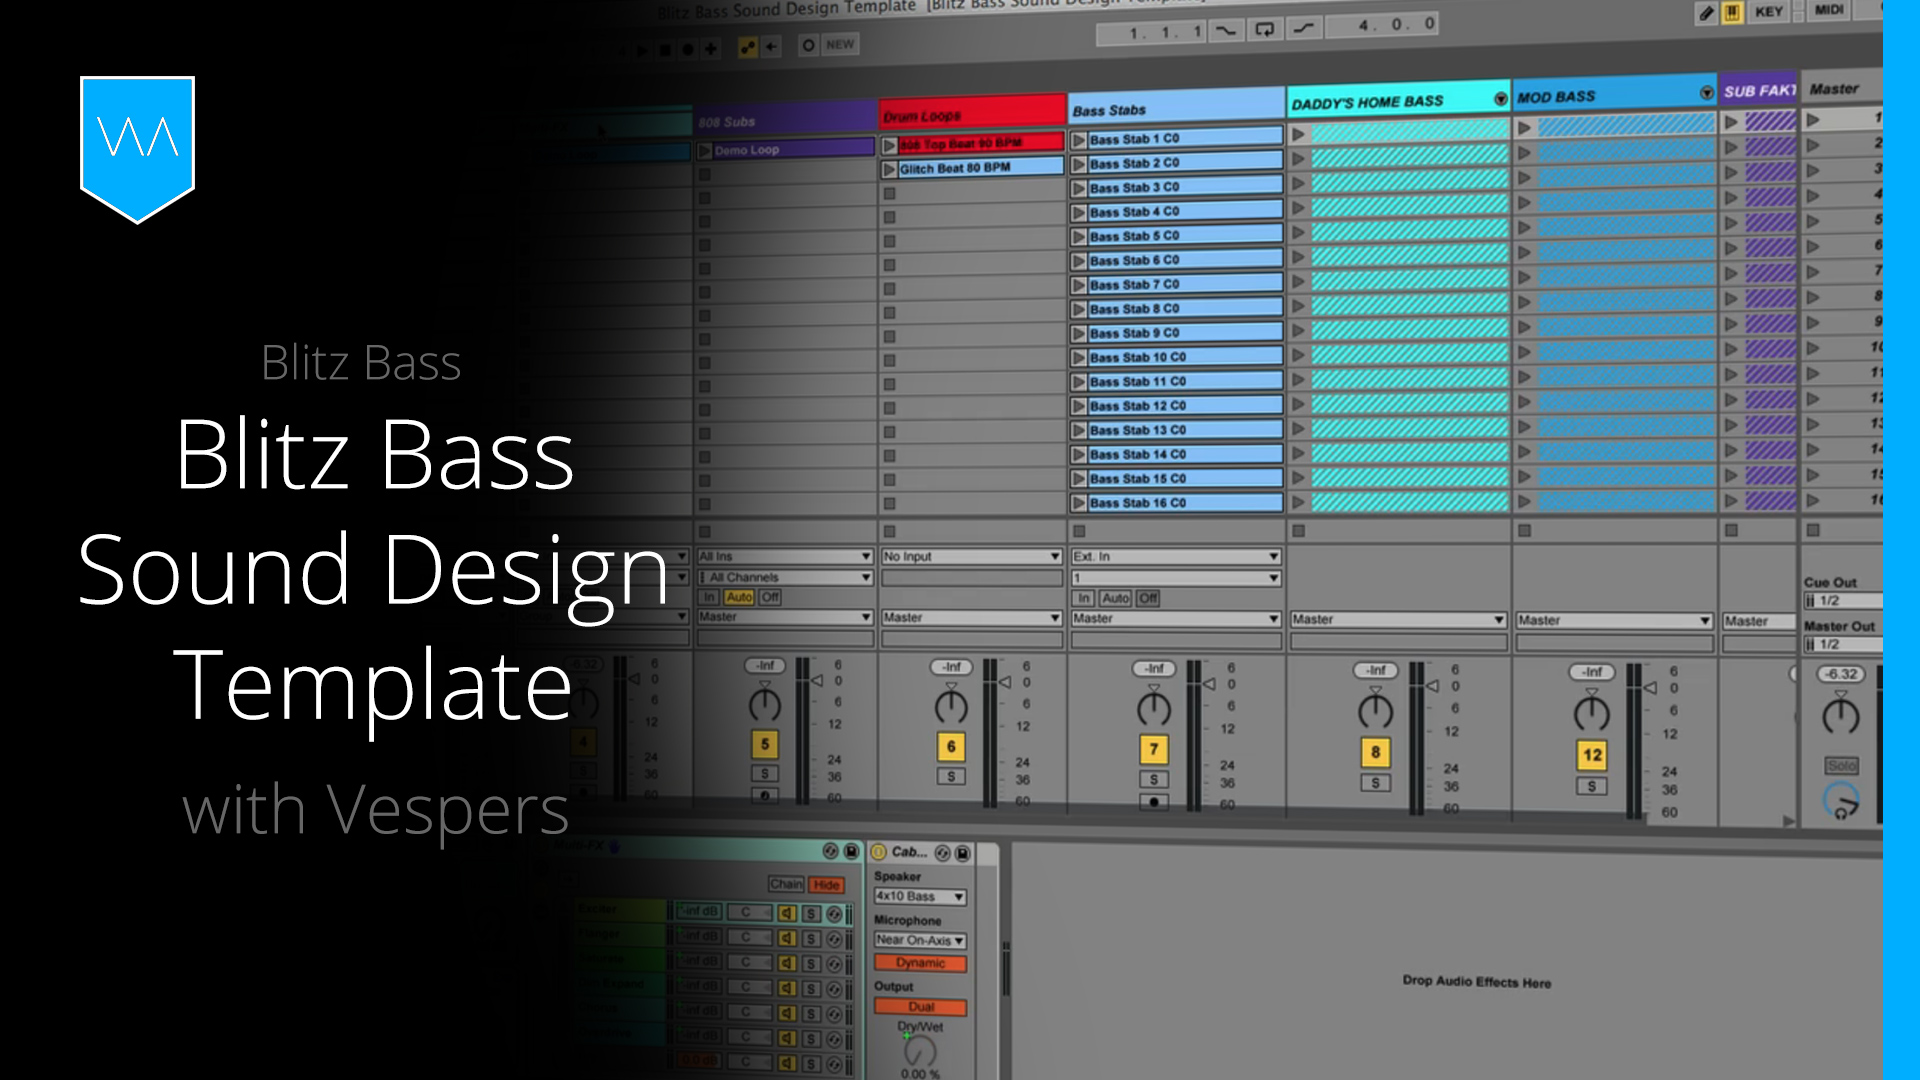The height and width of the screenshot is (1080, 1920).
Task: Select the SUB FAKT track header
Action: tap(1759, 90)
